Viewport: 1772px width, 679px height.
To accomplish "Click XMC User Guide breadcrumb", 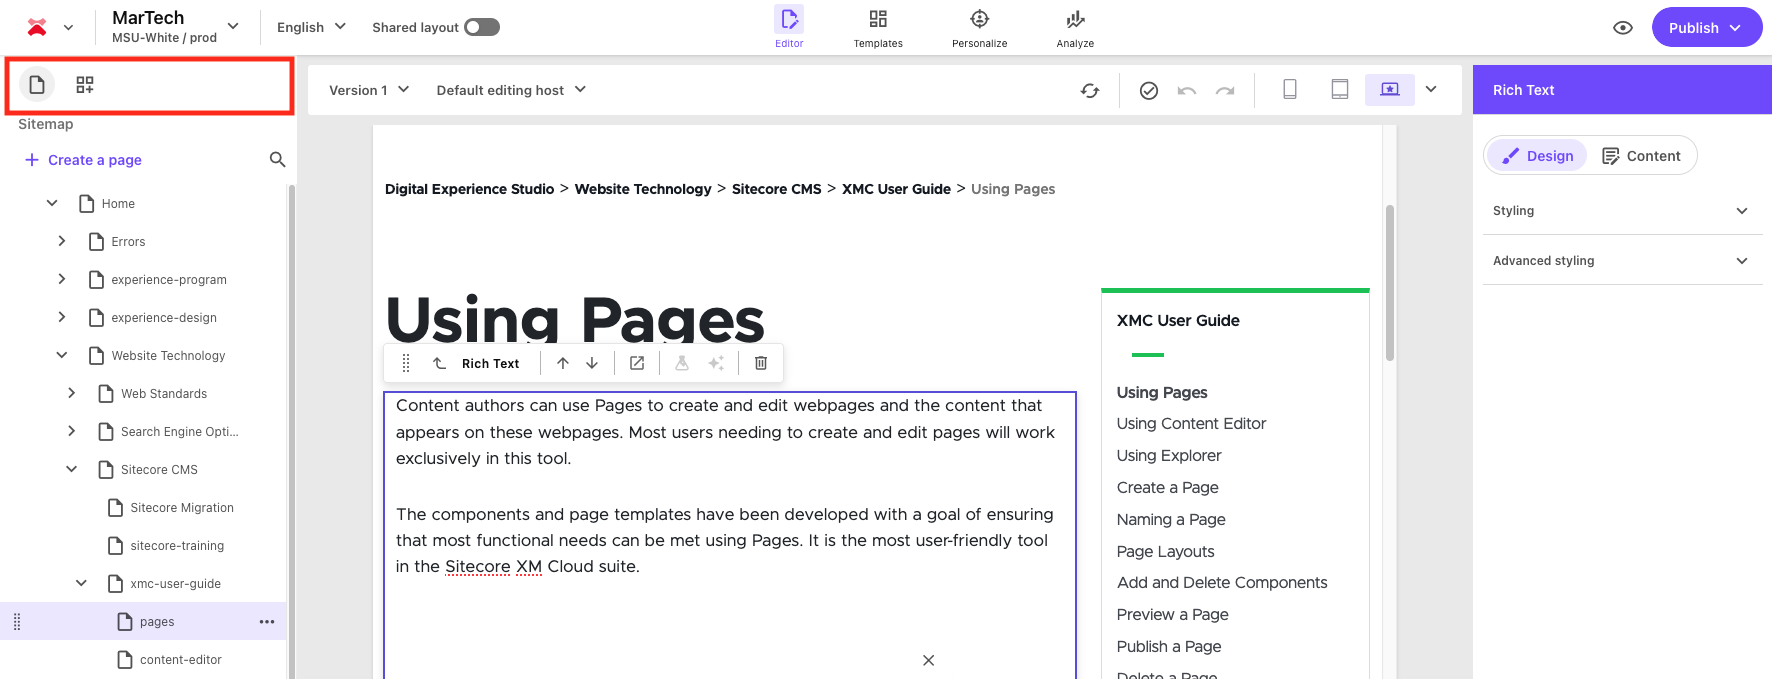I will [896, 189].
